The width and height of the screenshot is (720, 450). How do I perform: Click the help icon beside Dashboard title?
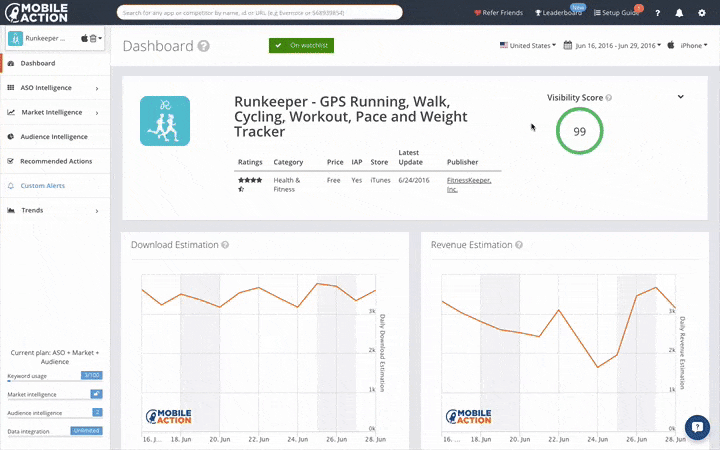204,46
